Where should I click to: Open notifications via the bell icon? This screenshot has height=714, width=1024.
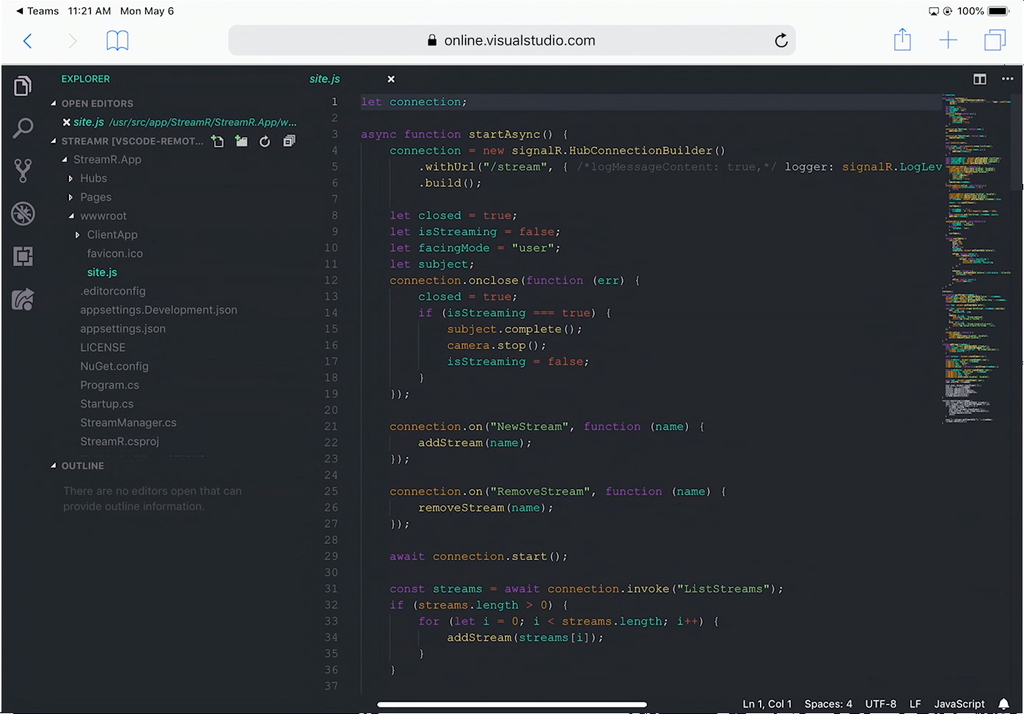tap(1003, 703)
